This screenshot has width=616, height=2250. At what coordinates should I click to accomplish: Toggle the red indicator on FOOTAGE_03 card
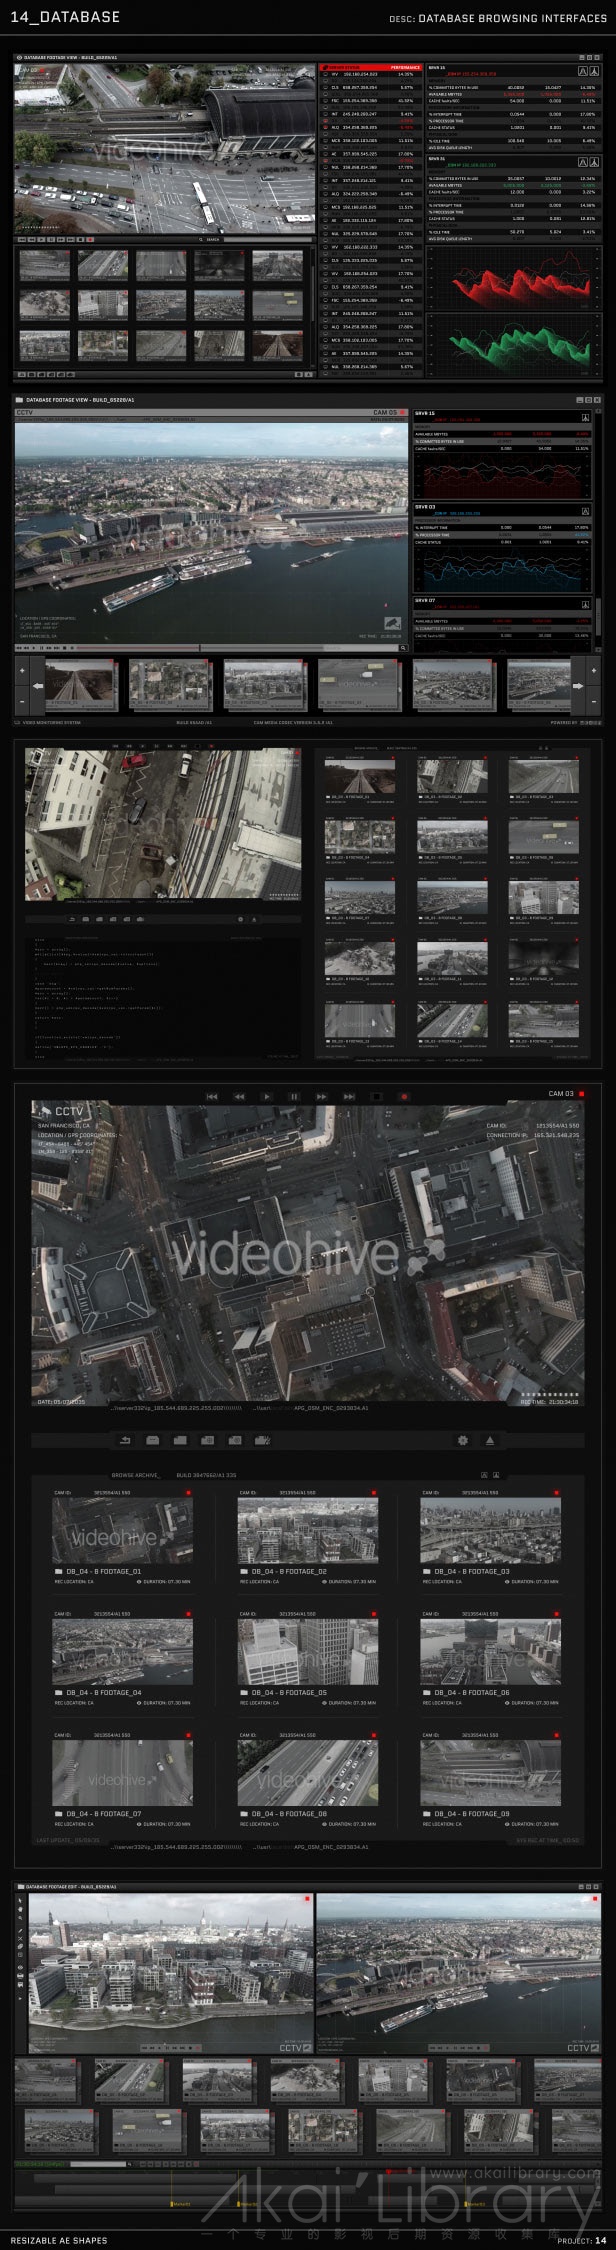click(557, 1493)
